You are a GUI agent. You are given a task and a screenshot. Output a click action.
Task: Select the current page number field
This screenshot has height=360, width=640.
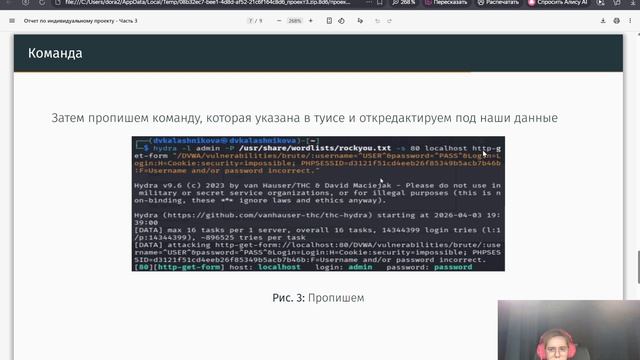[x=250, y=21]
